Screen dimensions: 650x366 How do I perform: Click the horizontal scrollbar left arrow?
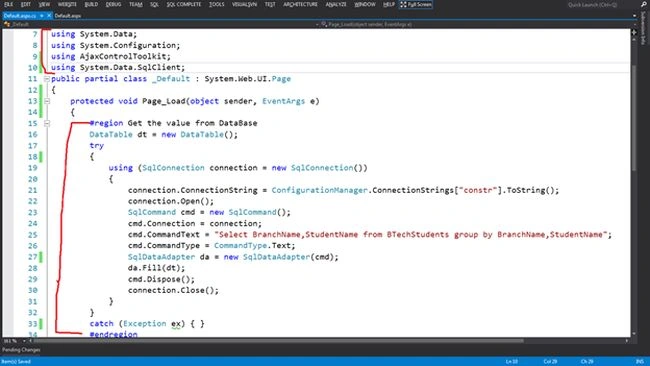click(30, 341)
